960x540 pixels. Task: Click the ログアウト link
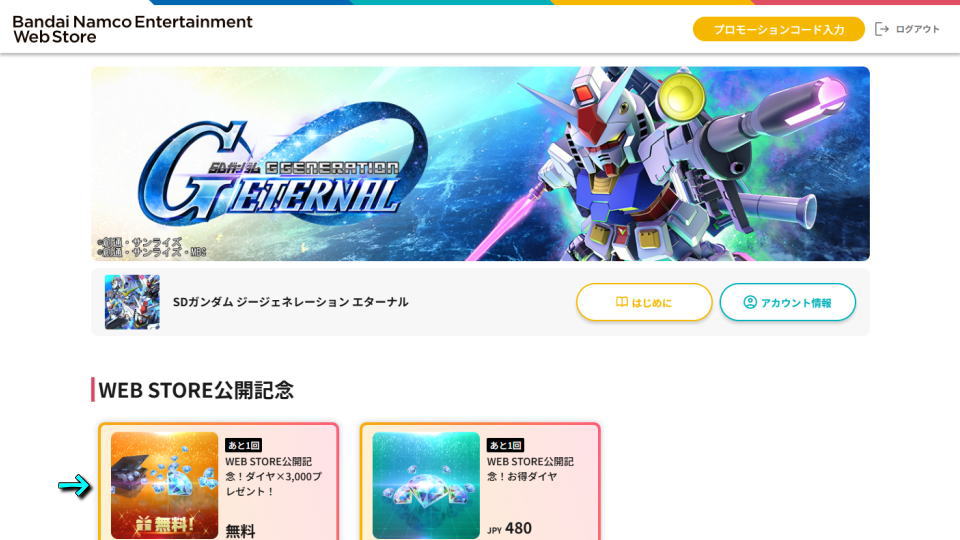(917, 29)
